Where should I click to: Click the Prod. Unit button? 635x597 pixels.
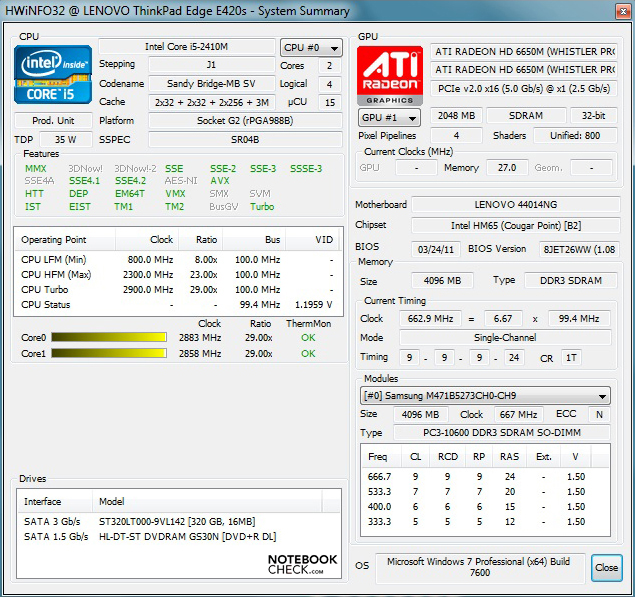(53, 121)
